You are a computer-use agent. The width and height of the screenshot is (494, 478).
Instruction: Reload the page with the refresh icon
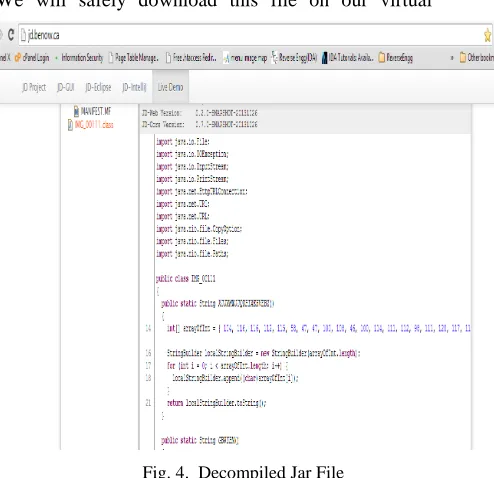point(11,35)
